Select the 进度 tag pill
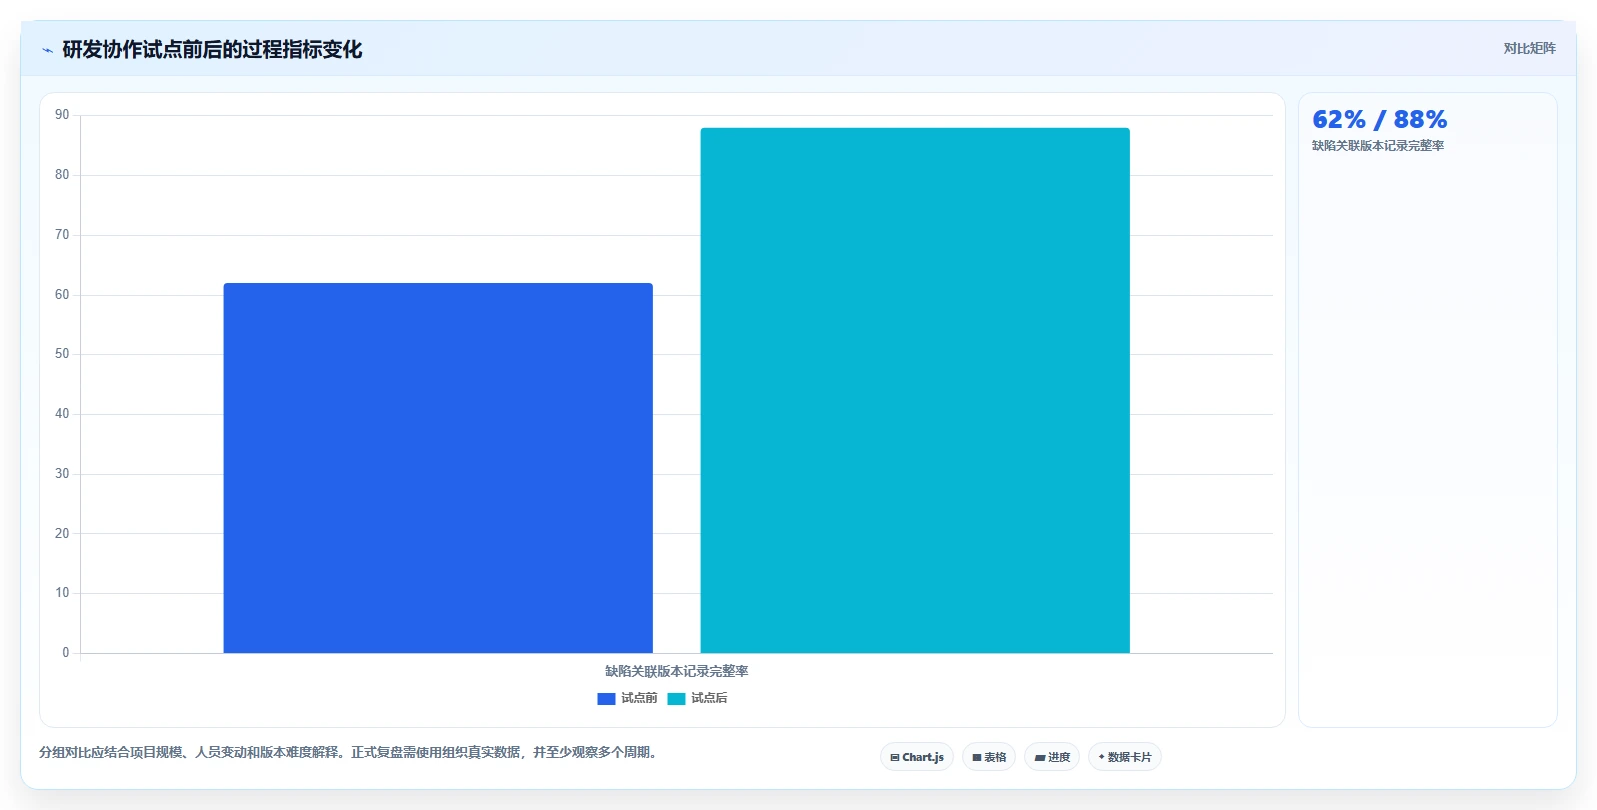Screen dimensions: 1597x810 click(x=1052, y=757)
